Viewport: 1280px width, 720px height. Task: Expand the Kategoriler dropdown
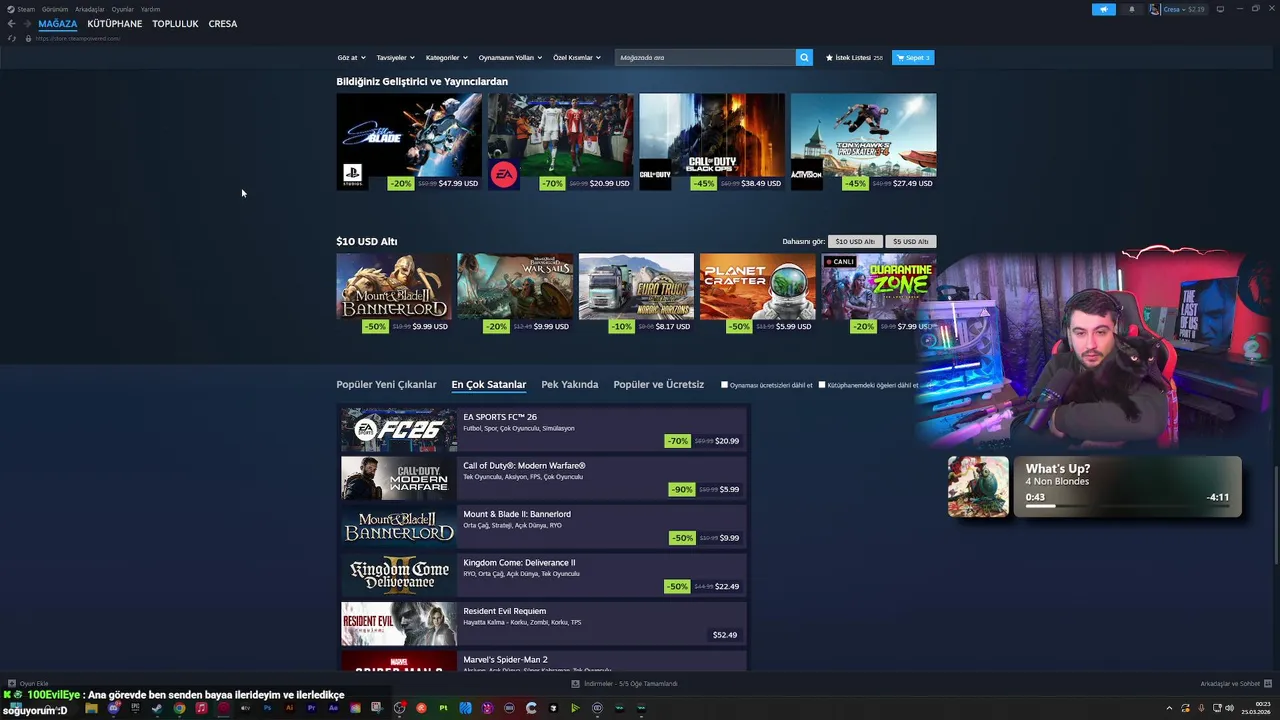coord(446,57)
